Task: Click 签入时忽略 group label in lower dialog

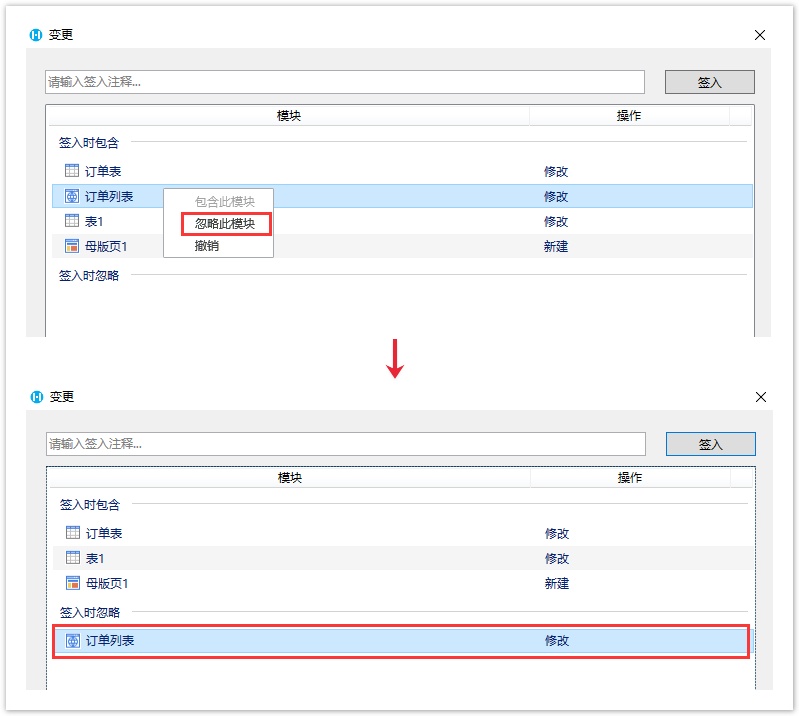Action: point(90,613)
